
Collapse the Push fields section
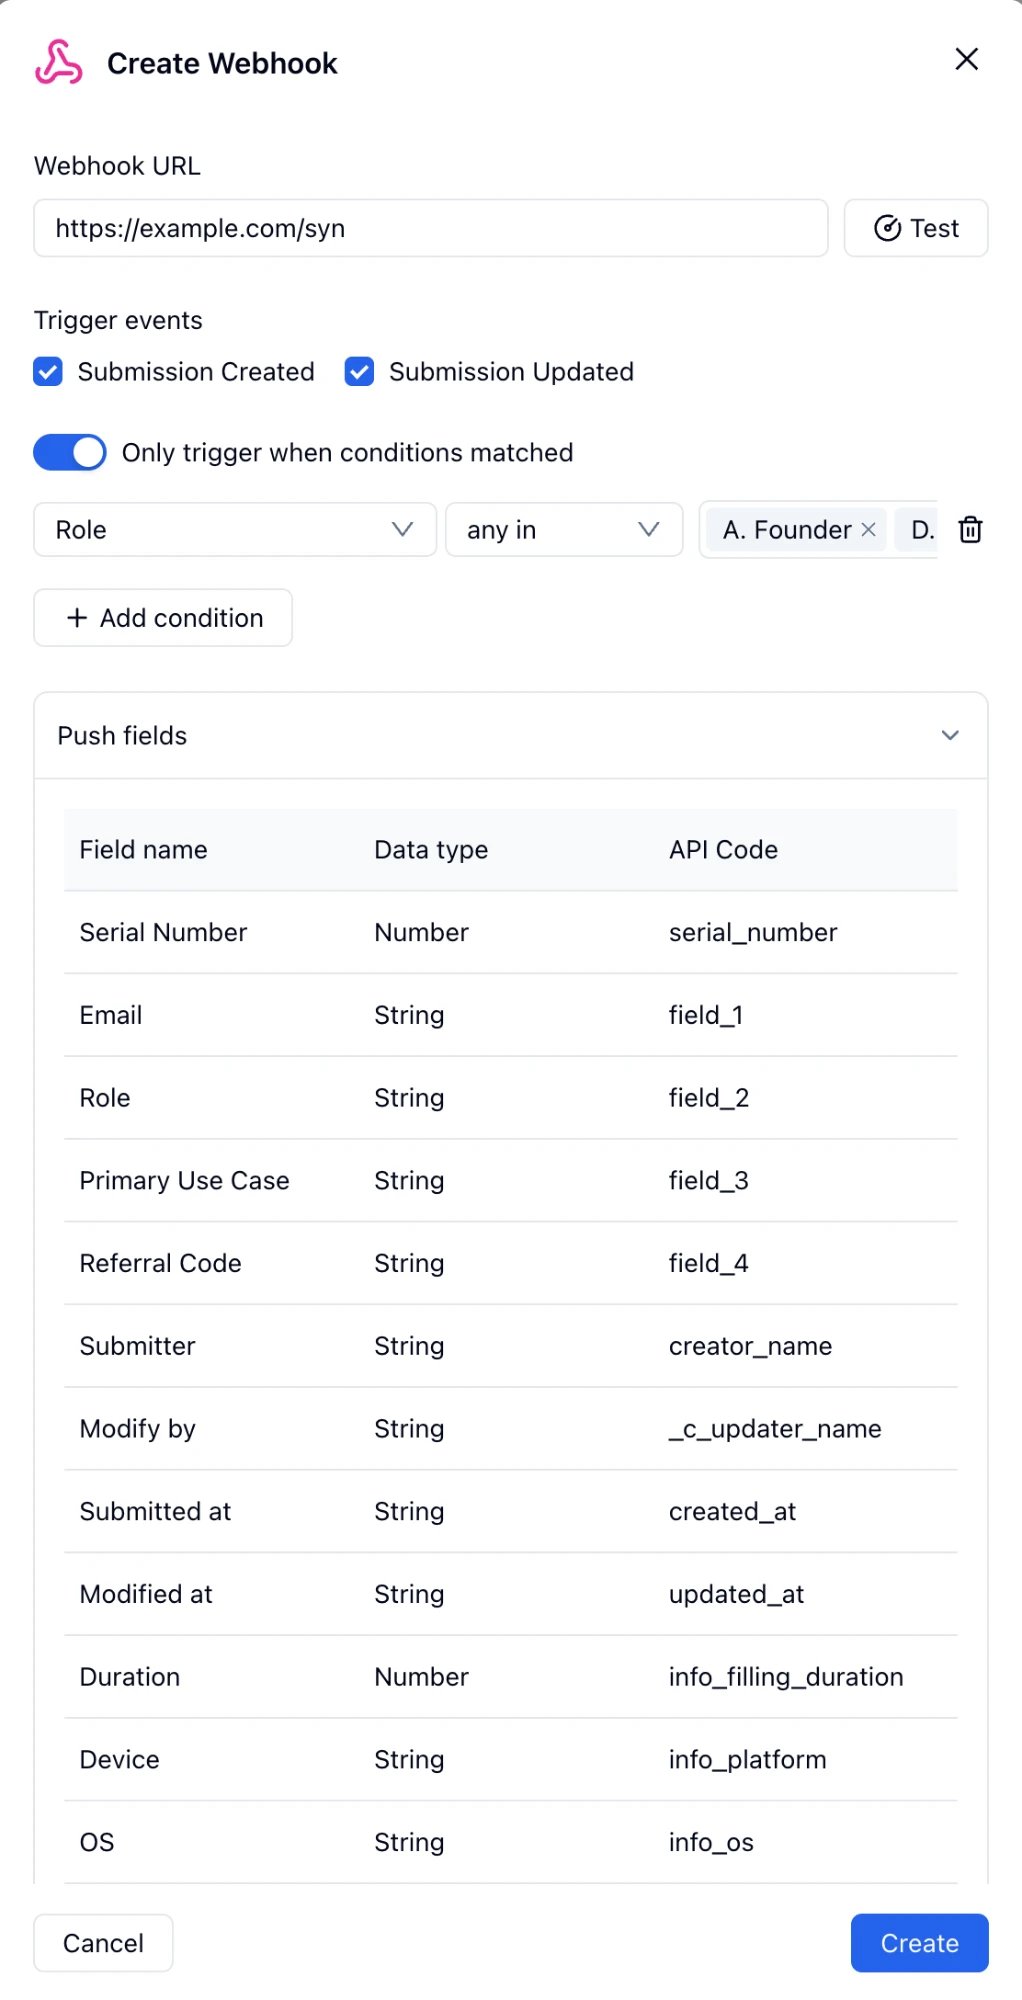pos(950,735)
